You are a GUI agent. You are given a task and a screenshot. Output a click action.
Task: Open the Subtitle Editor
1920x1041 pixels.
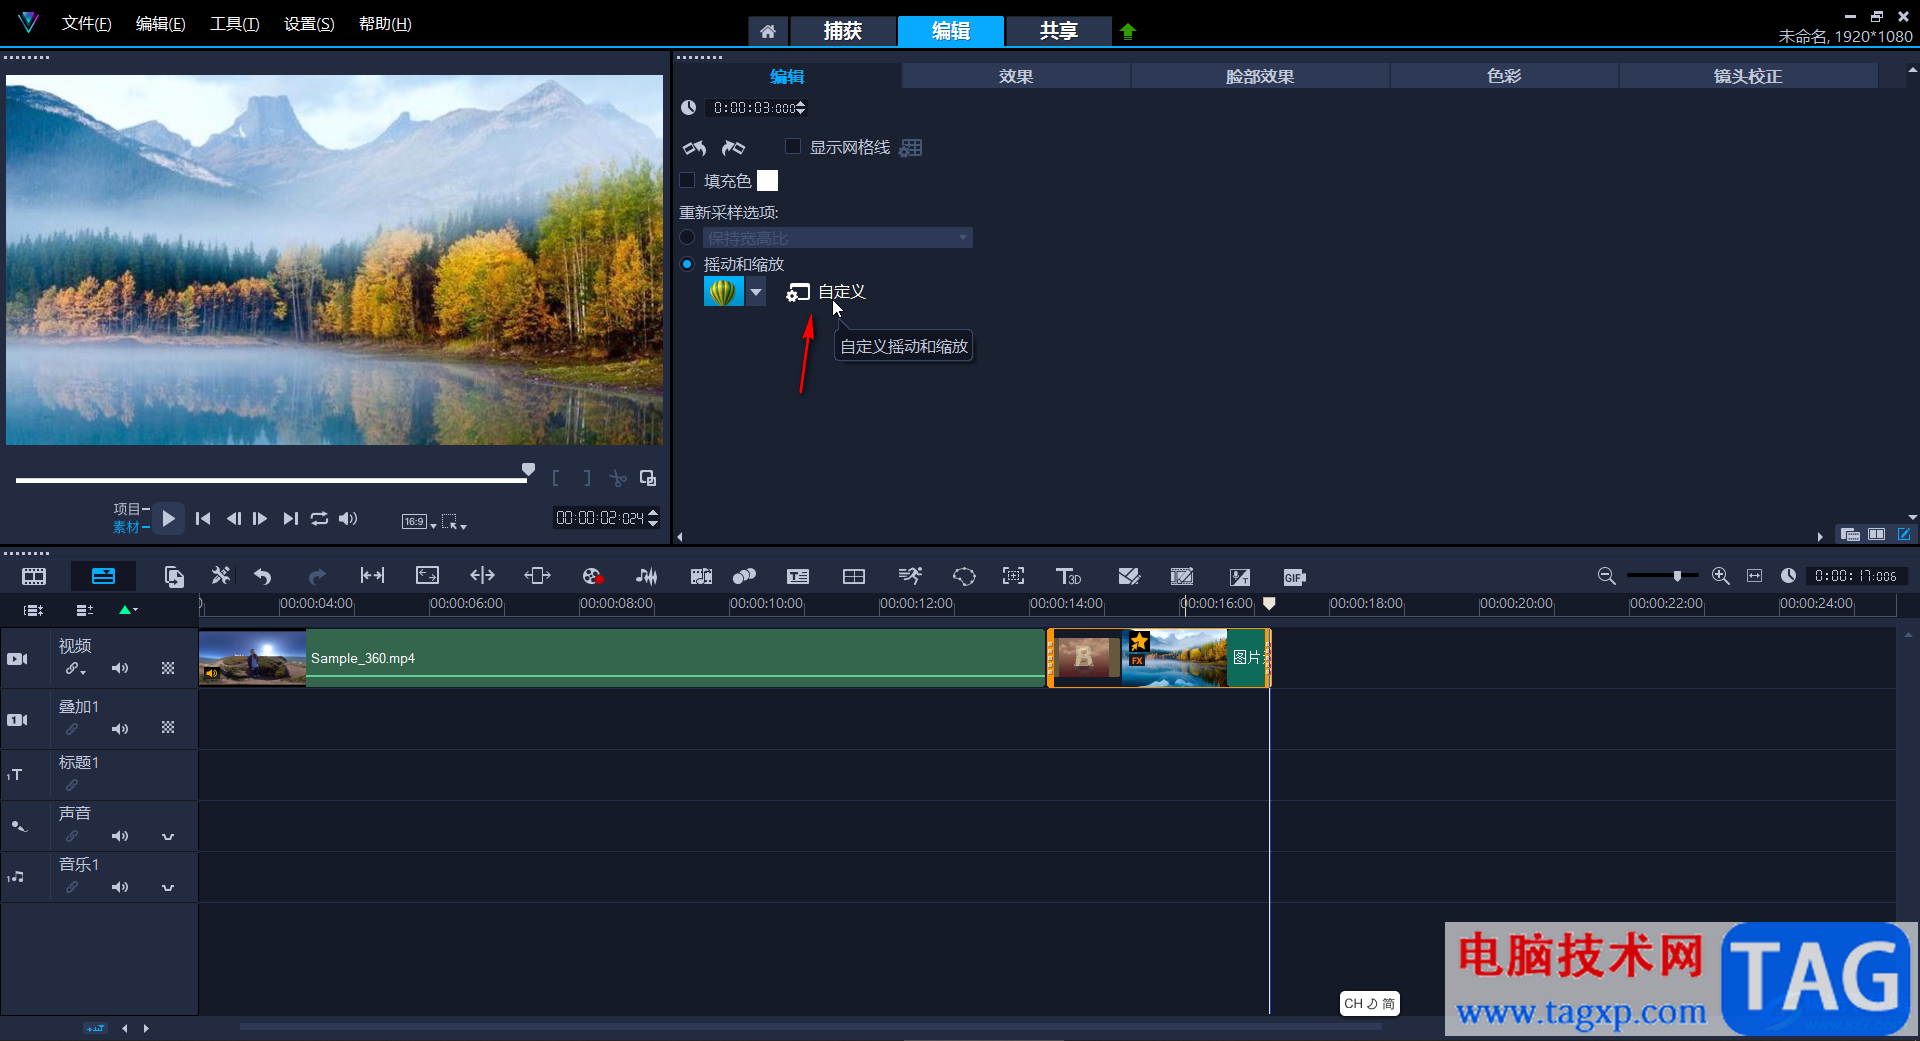click(x=798, y=576)
